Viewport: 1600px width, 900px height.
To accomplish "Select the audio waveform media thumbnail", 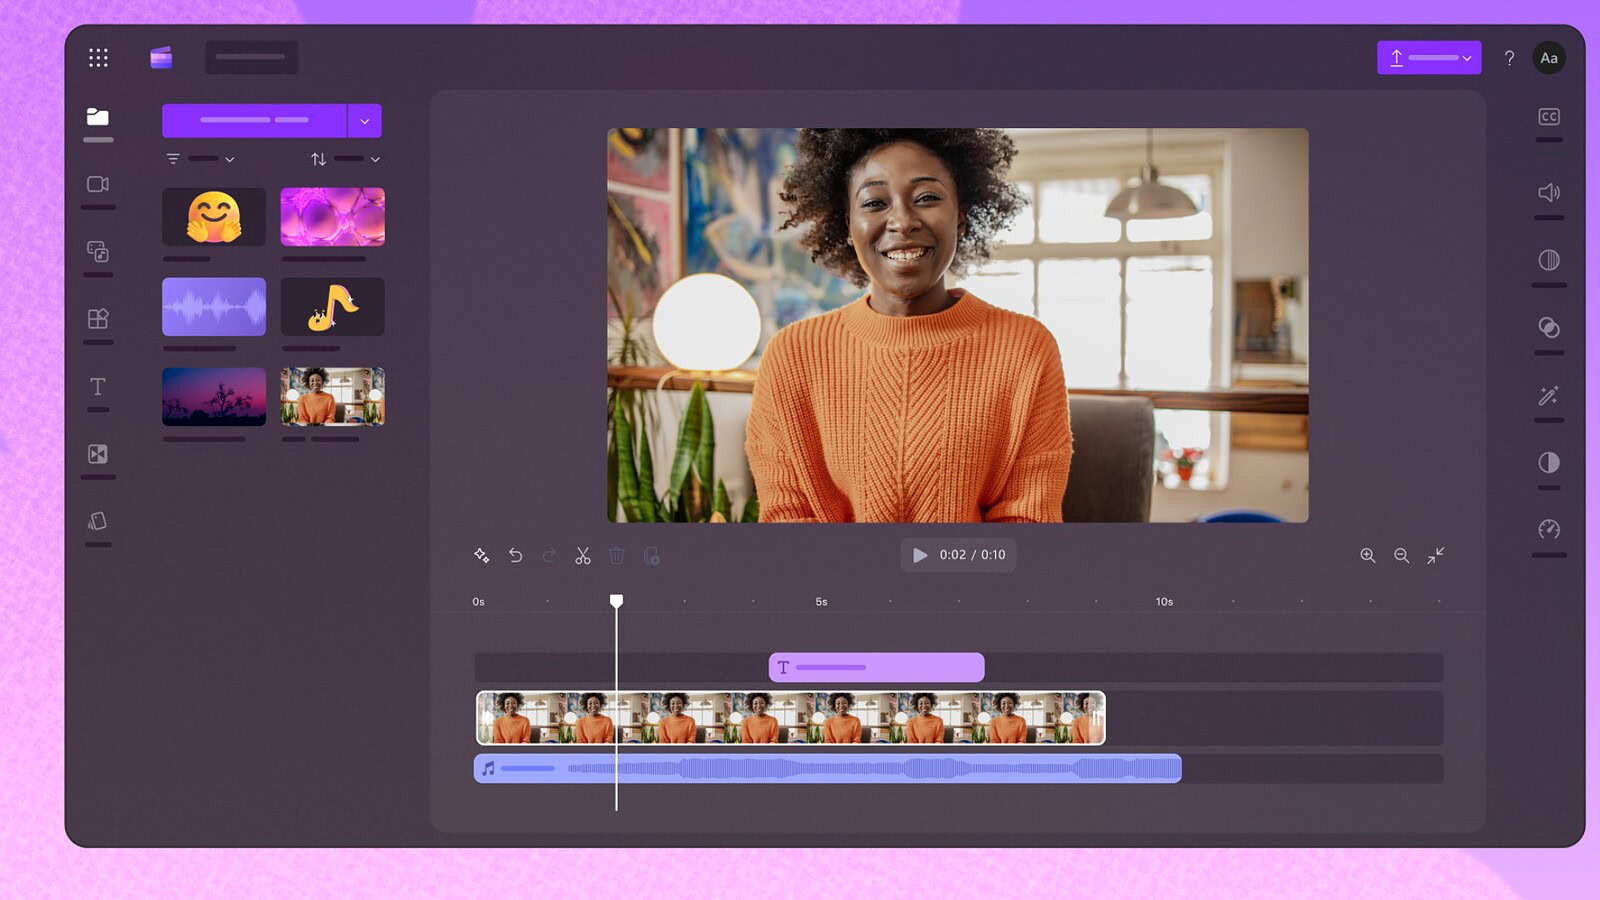I will pyautogui.click(x=214, y=307).
